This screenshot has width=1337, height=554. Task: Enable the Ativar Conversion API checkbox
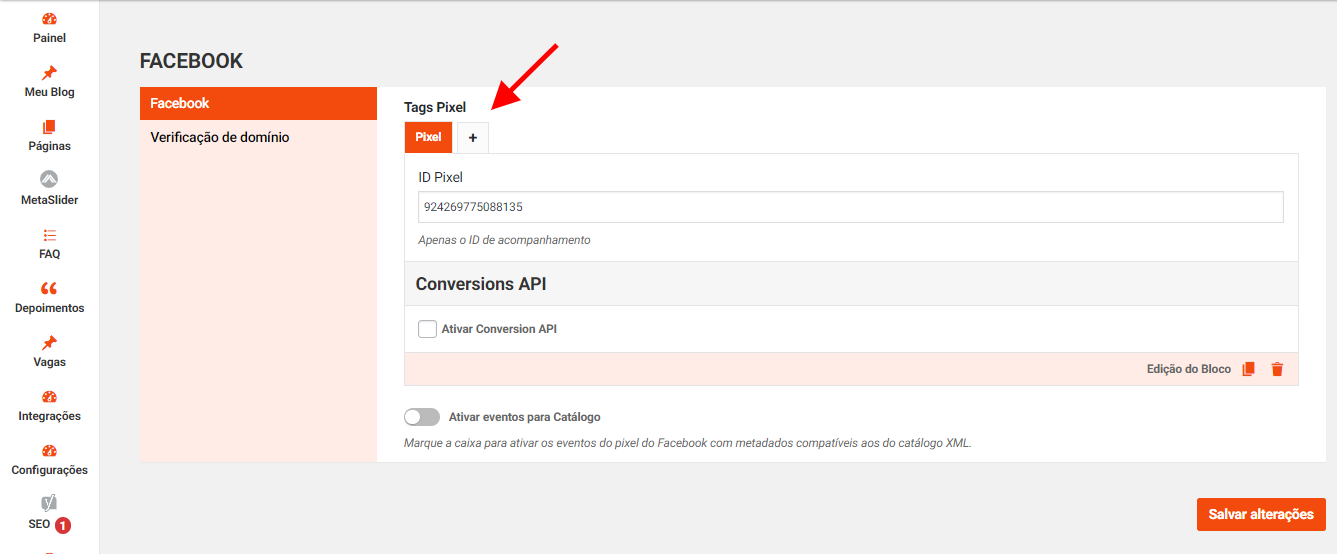pos(427,329)
